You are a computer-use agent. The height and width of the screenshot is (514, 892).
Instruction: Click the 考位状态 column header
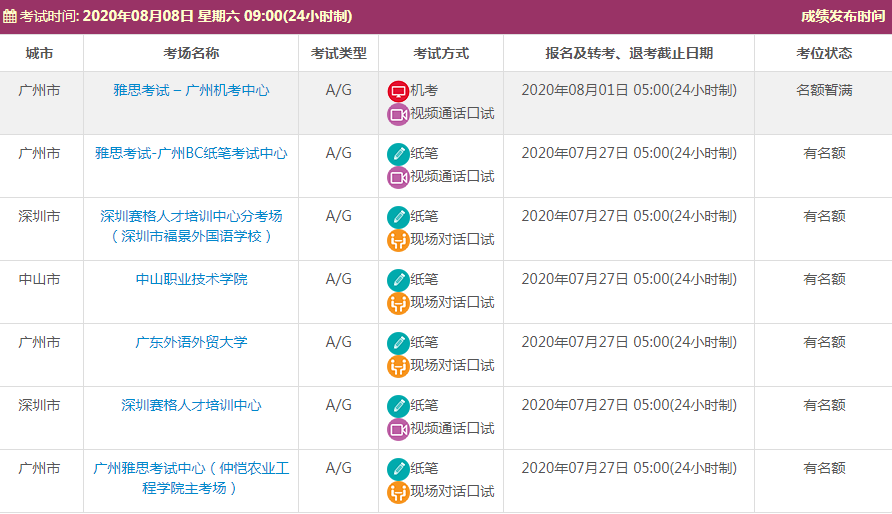click(x=824, y=53)
